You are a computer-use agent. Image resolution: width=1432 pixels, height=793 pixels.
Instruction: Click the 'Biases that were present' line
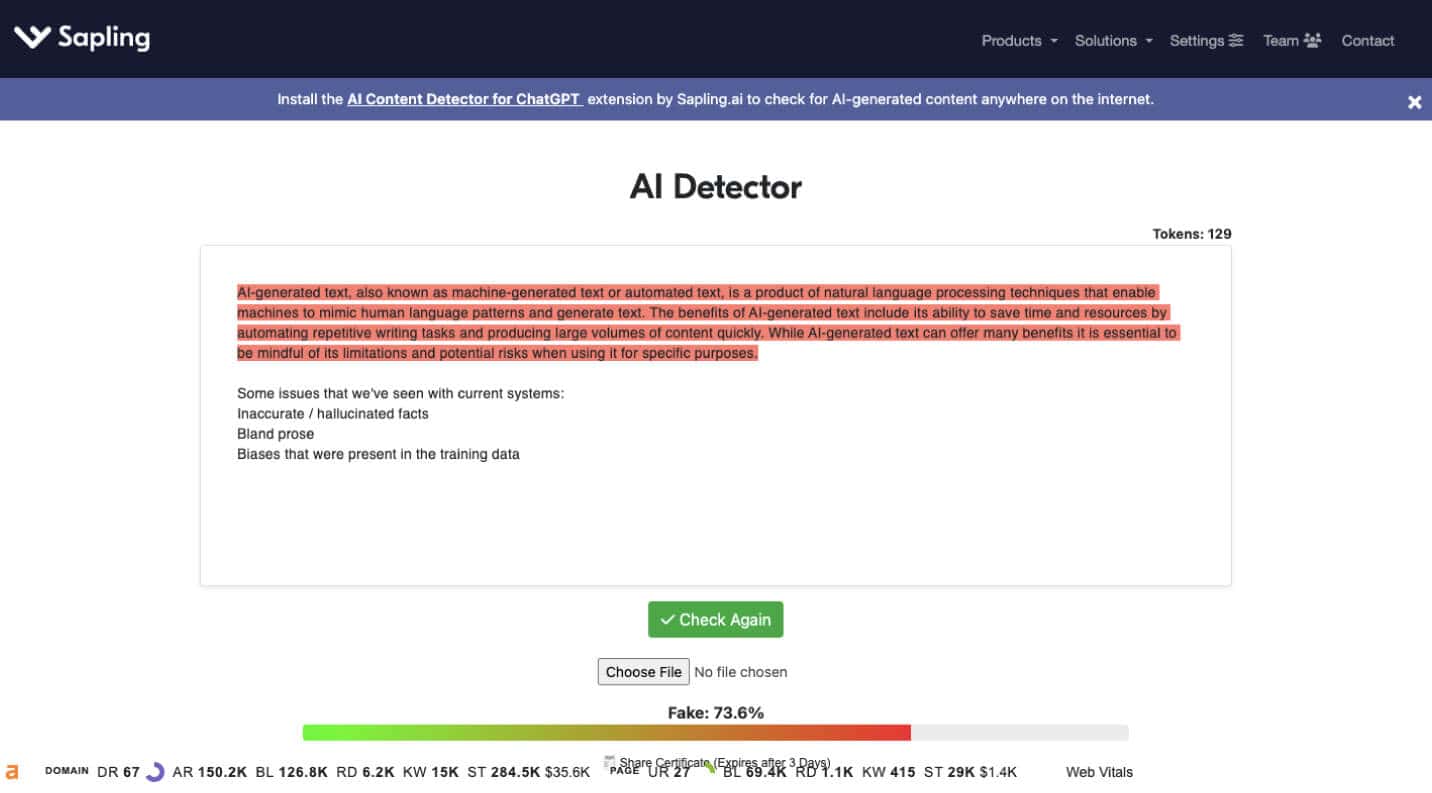point(378,454)
